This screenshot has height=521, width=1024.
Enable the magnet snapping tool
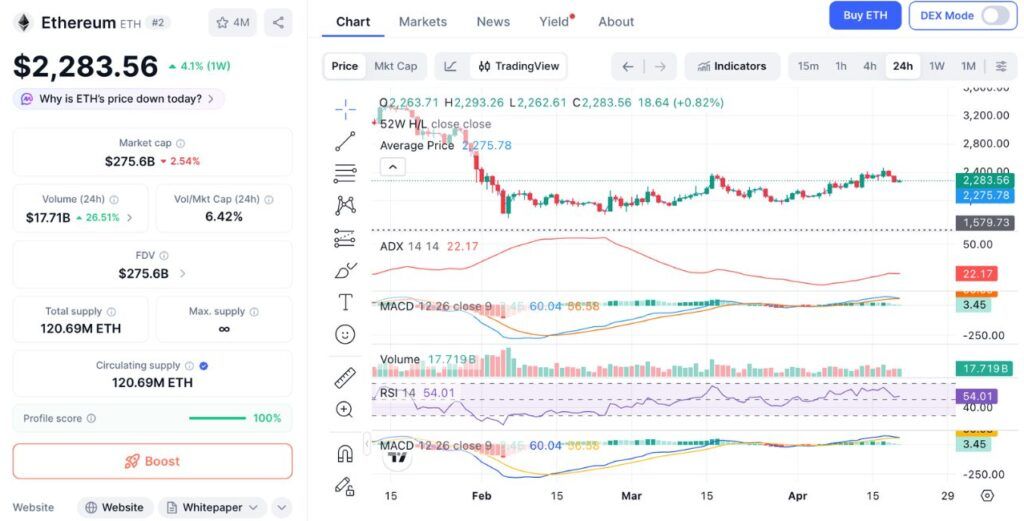point(345,453)
